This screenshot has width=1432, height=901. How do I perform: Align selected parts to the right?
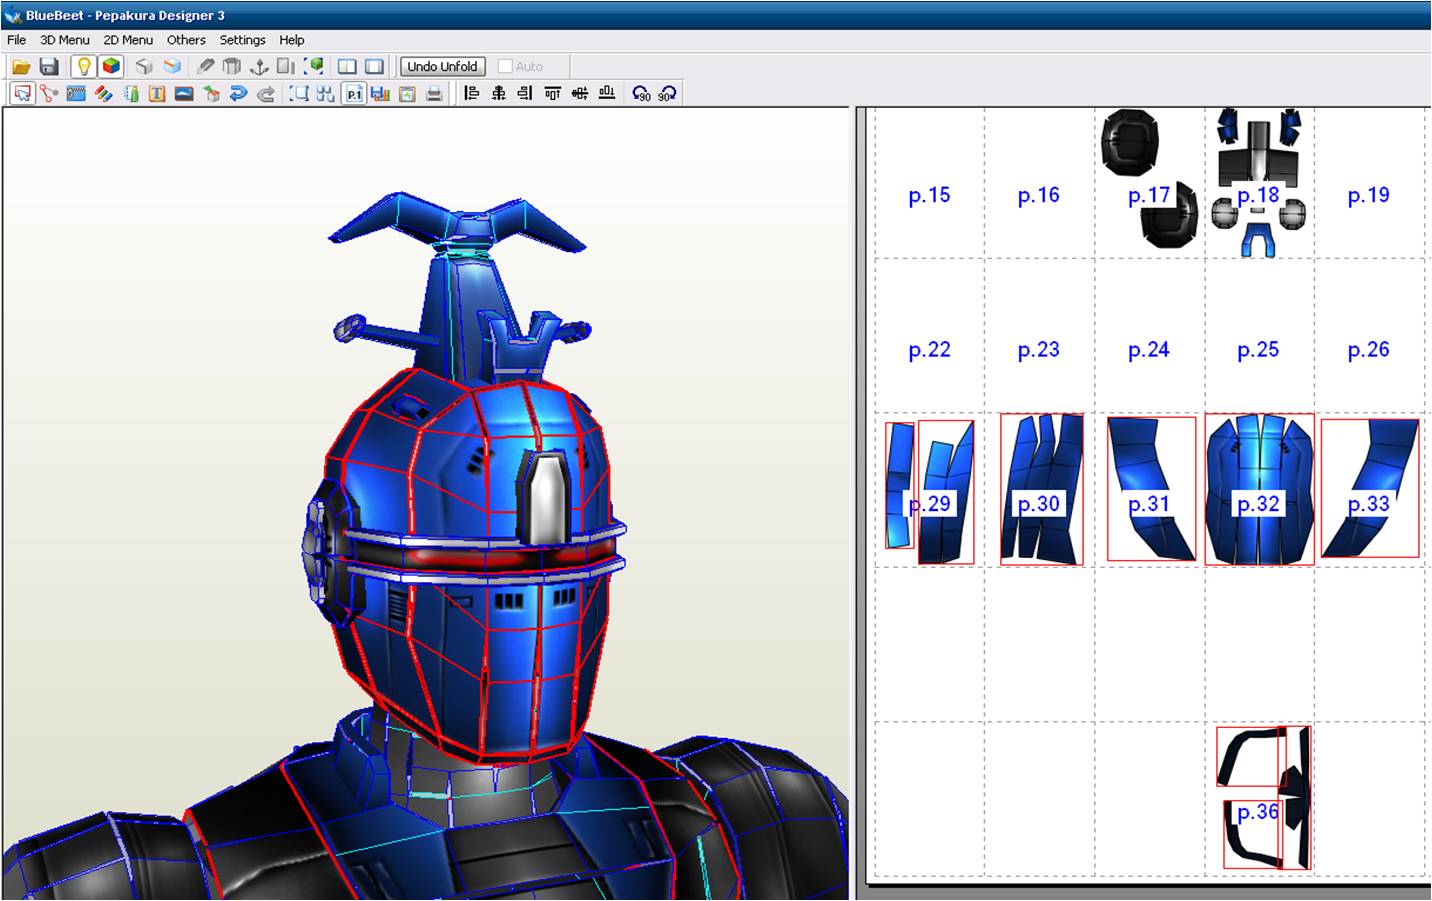coord(525,94)
